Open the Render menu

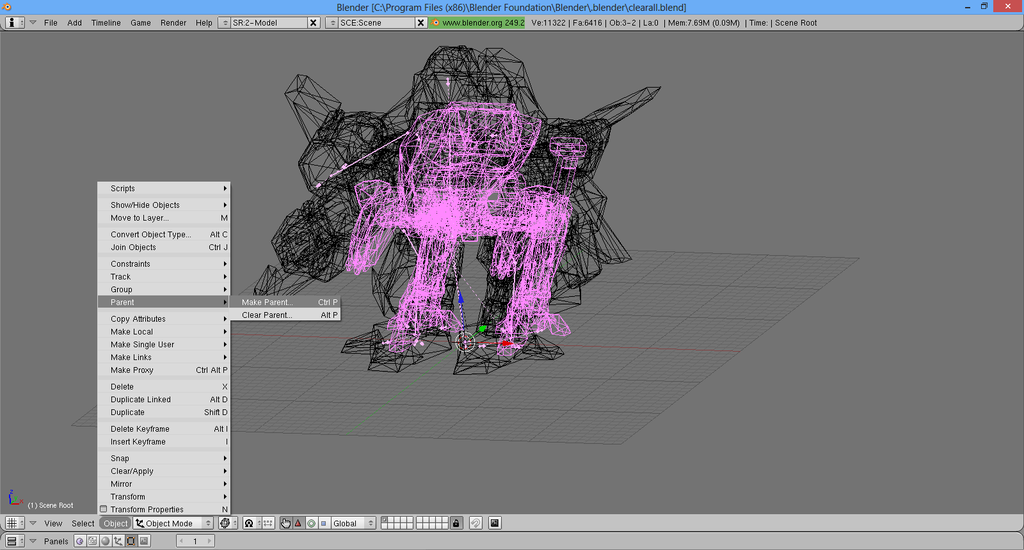(x=173, y=22)
